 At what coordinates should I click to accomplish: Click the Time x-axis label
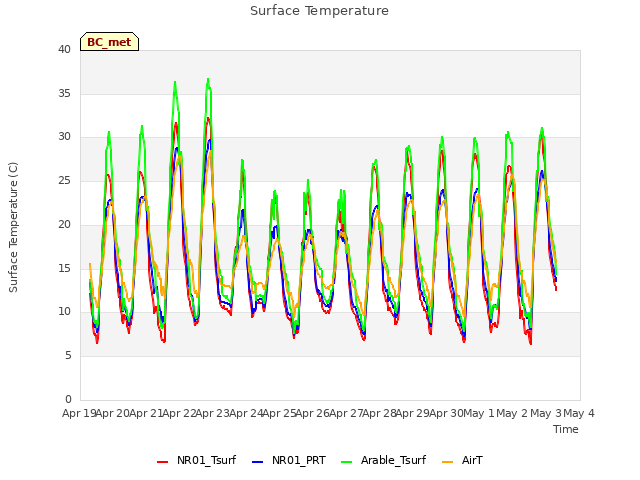(566, 429)
